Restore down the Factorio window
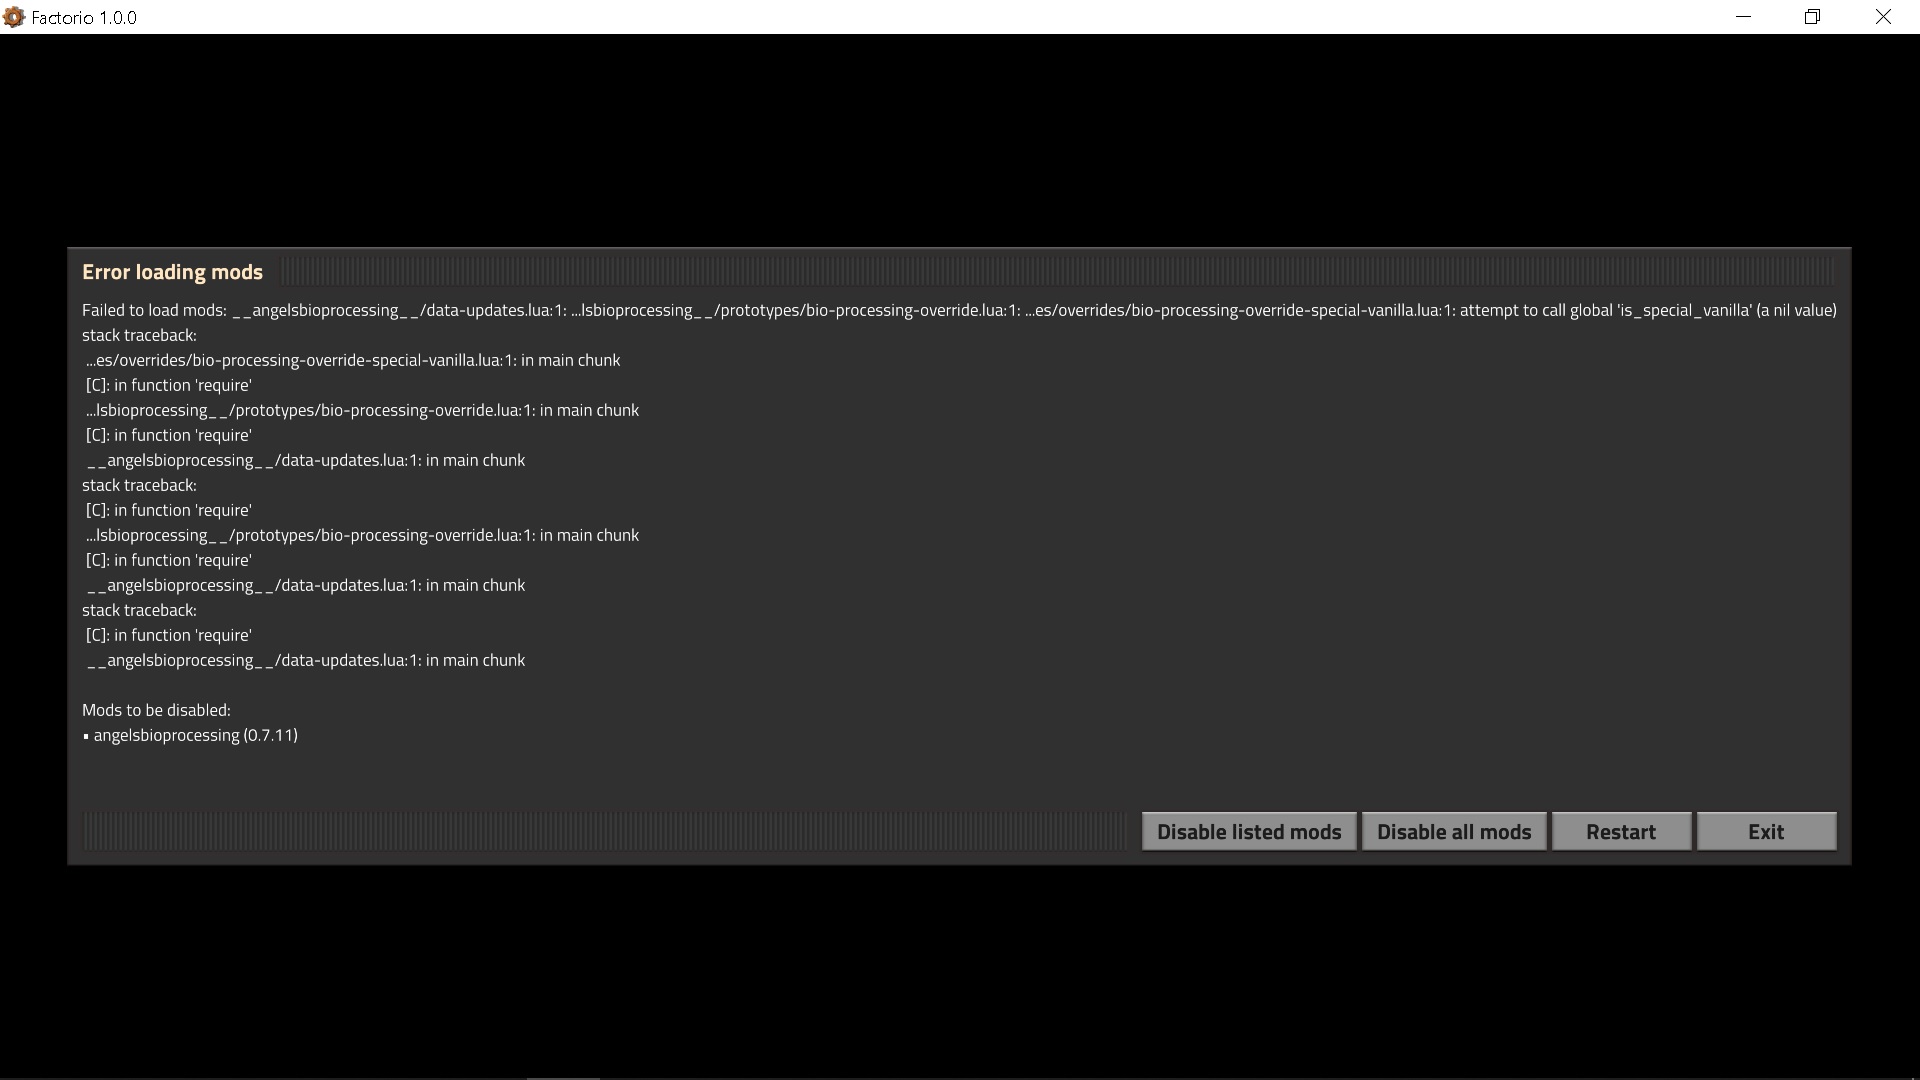Screen dimensions: 1920x1080 [1812, 17]
